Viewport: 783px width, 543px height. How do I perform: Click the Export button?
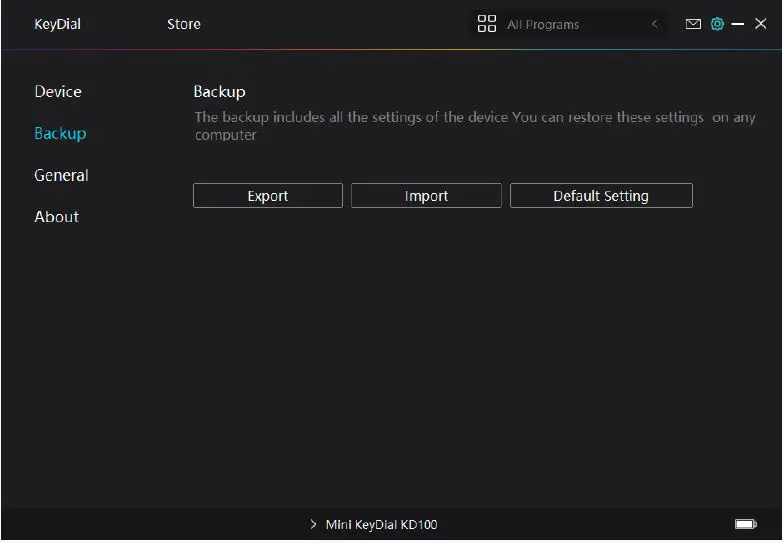[268, 195]
